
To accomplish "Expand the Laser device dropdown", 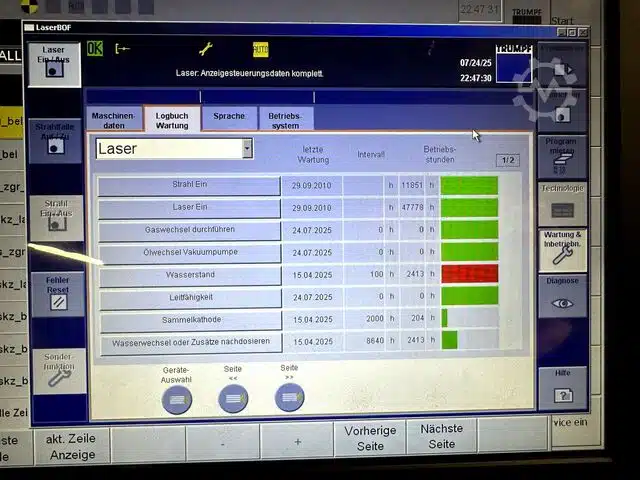I will coord(247,148).
